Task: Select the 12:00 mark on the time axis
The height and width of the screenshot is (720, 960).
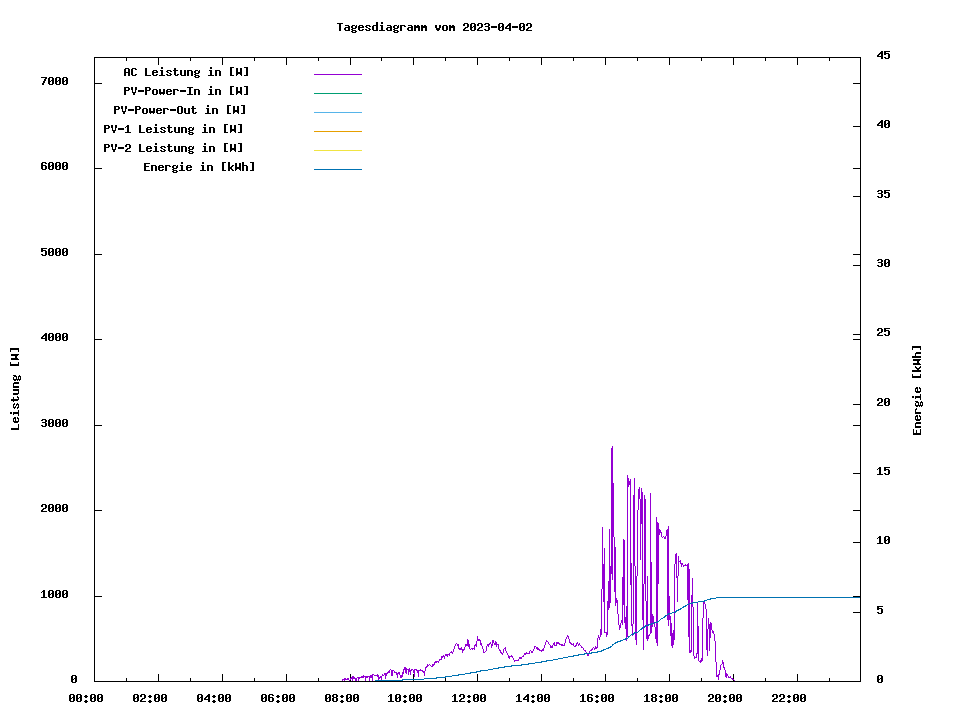Action: click(469, 698)
